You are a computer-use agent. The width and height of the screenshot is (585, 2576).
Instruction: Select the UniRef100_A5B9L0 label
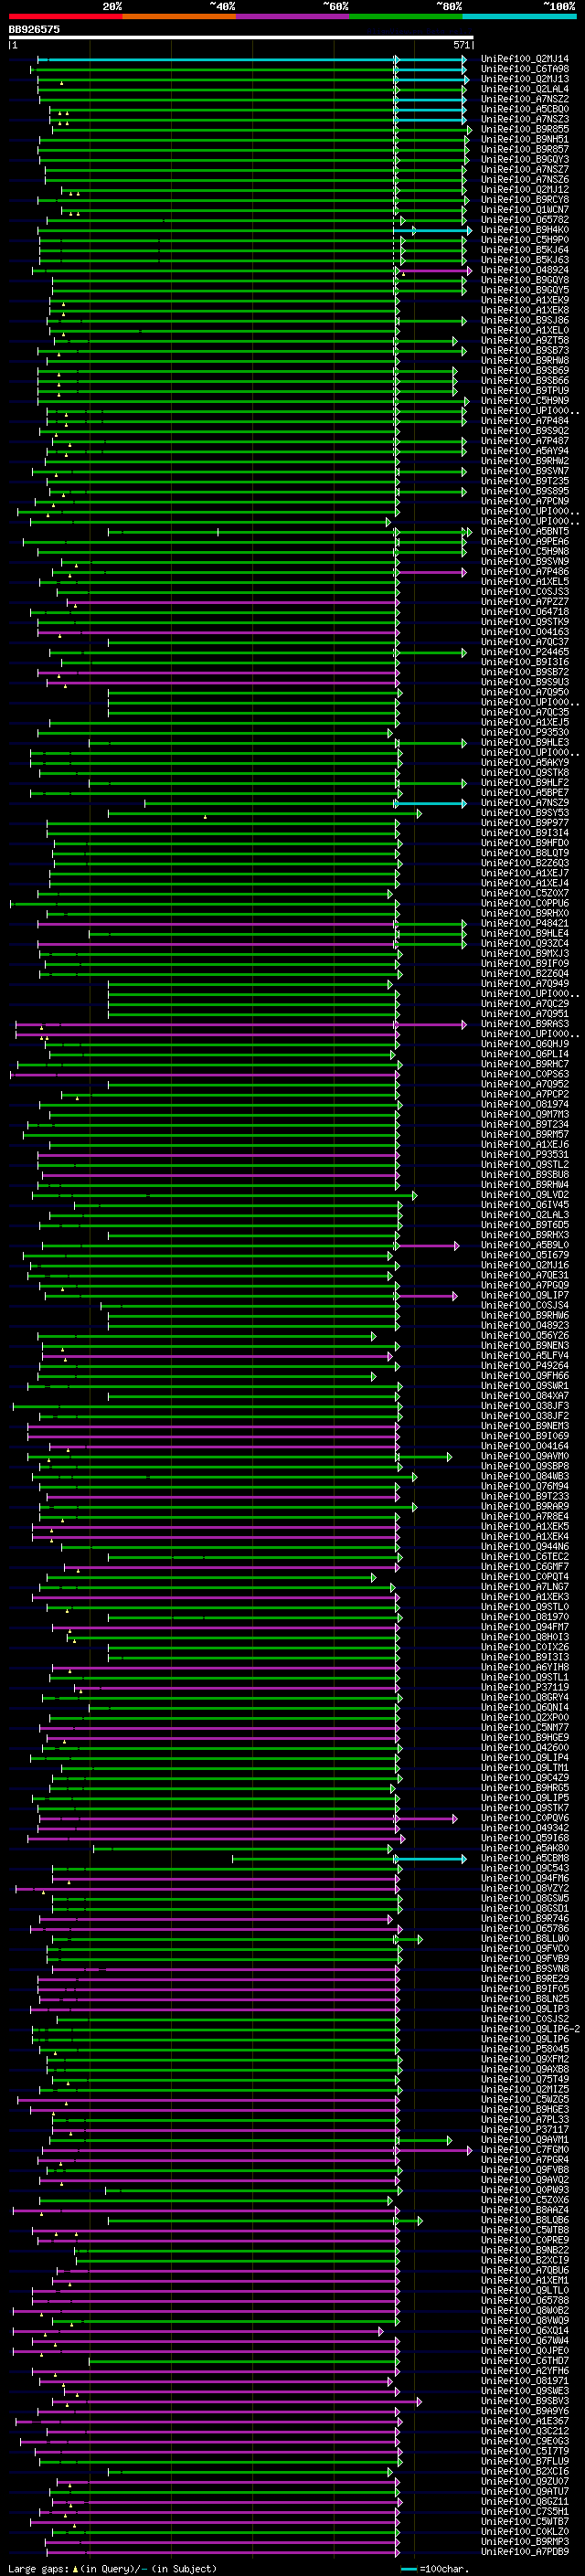pos(525,1245)
